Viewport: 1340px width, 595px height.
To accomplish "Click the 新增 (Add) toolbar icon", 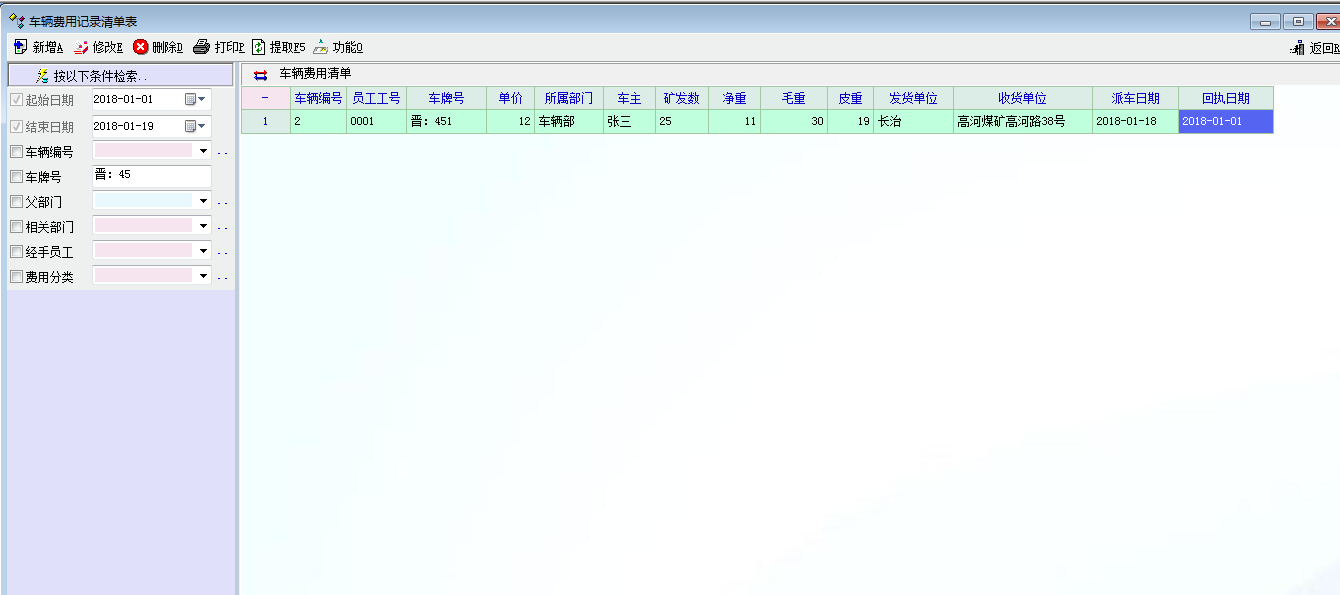I will [x=21, y=47].
